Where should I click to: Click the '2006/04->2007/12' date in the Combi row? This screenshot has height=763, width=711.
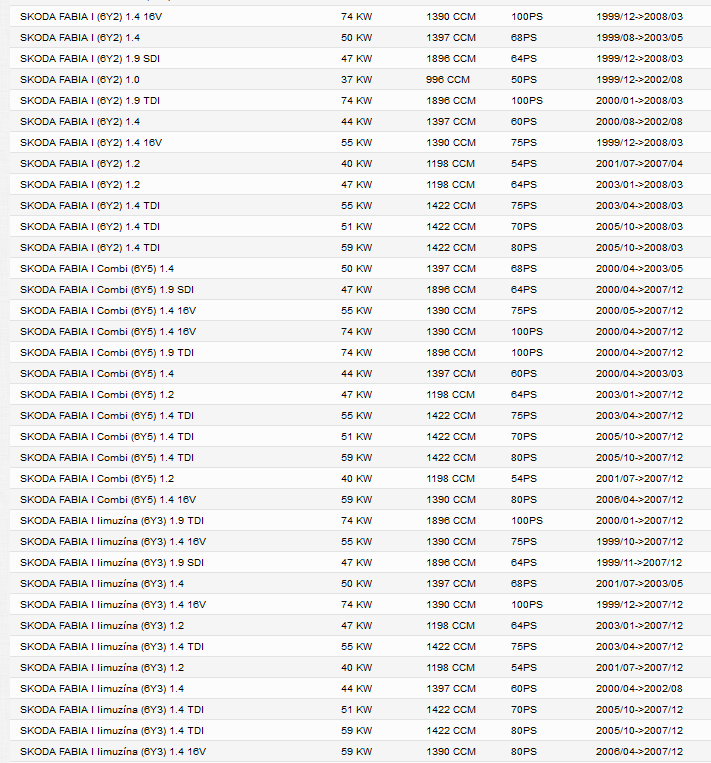(639, 500)
